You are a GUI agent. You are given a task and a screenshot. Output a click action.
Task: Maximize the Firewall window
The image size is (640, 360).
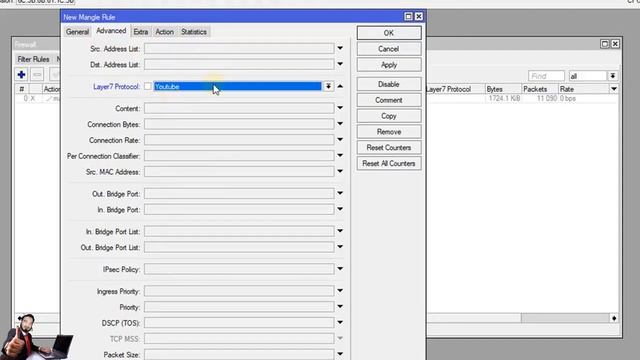pos(605,44)
